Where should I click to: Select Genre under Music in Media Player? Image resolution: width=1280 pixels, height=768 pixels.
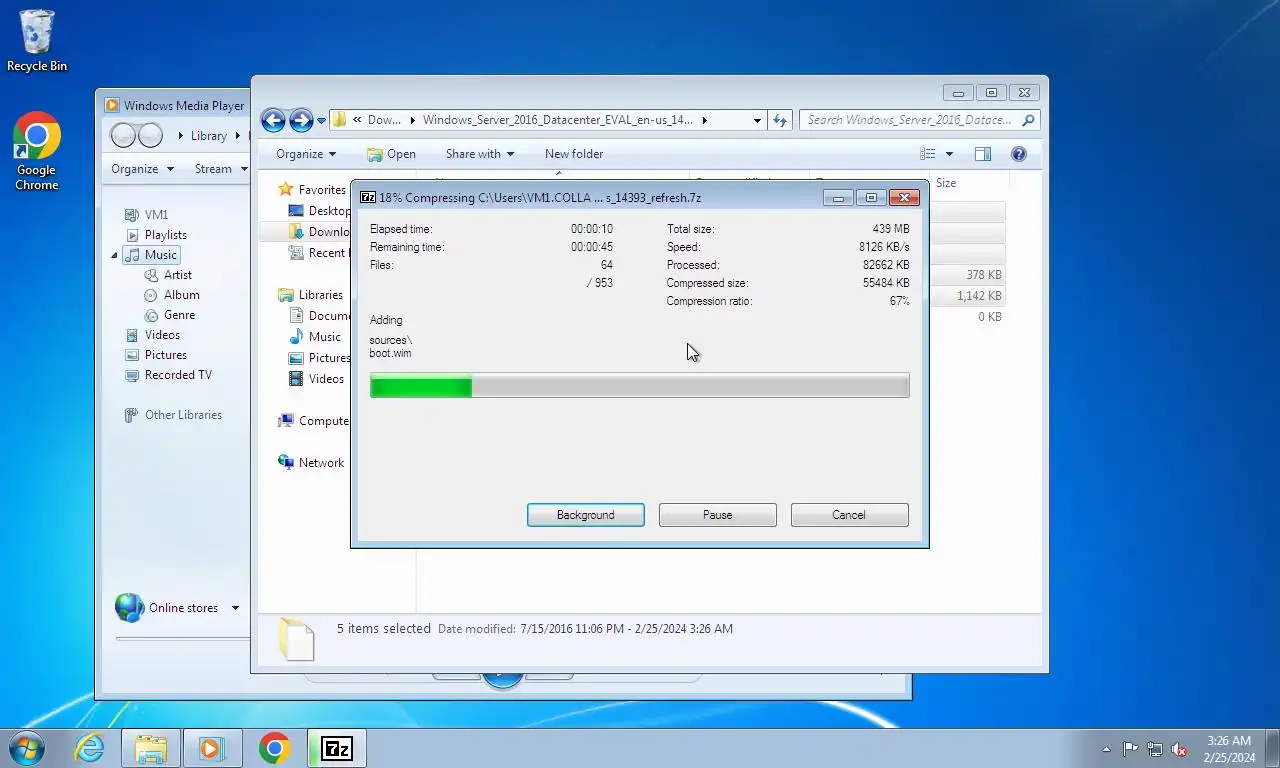pos(170,315)
